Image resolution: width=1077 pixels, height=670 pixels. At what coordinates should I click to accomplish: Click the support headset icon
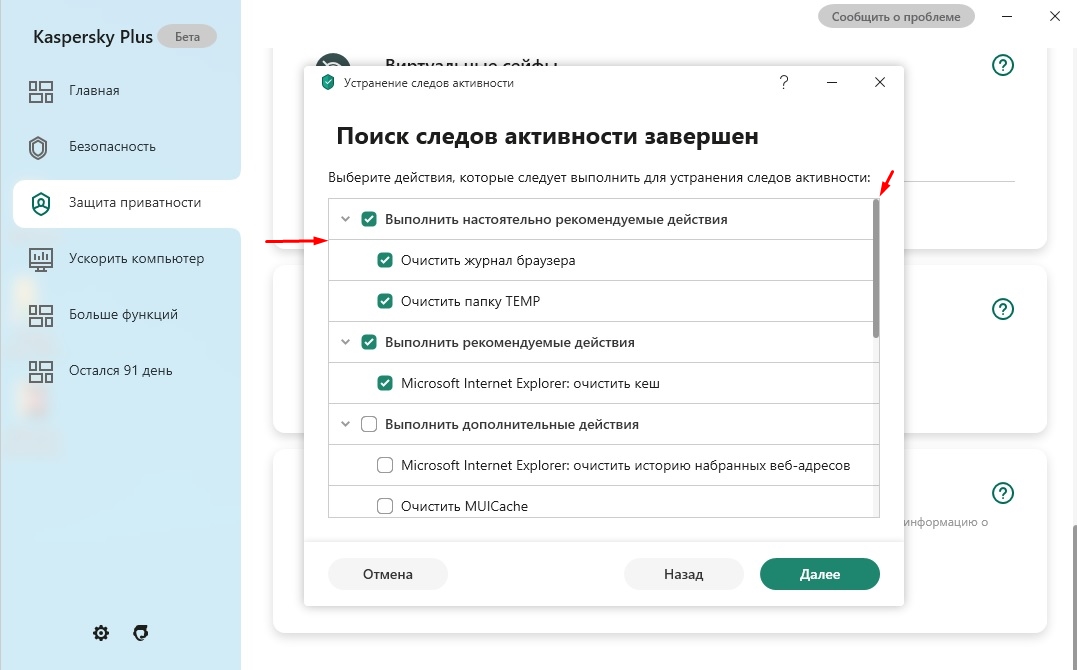[x=141, y=633]
